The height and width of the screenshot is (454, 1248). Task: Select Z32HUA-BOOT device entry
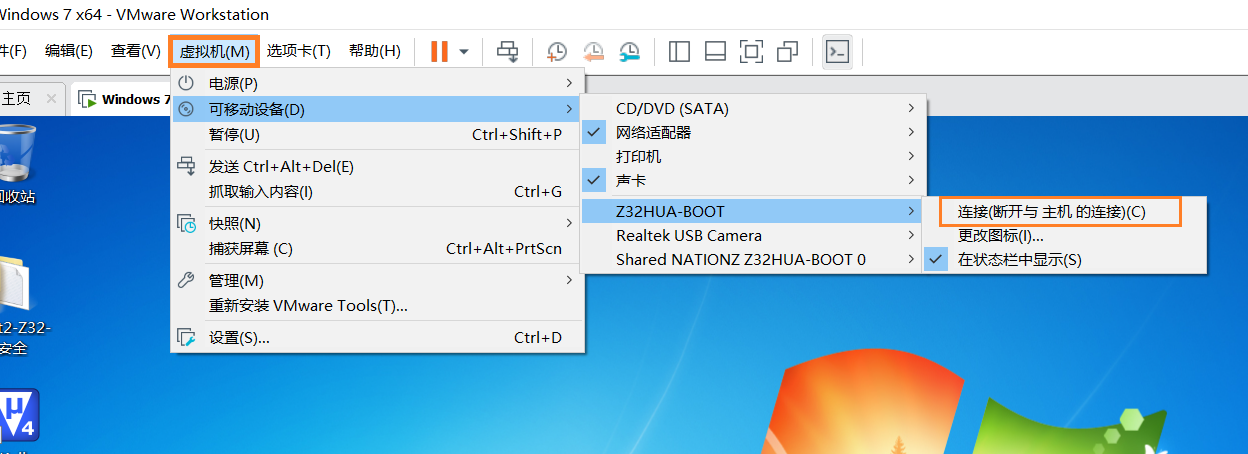(x=754, y=212)
